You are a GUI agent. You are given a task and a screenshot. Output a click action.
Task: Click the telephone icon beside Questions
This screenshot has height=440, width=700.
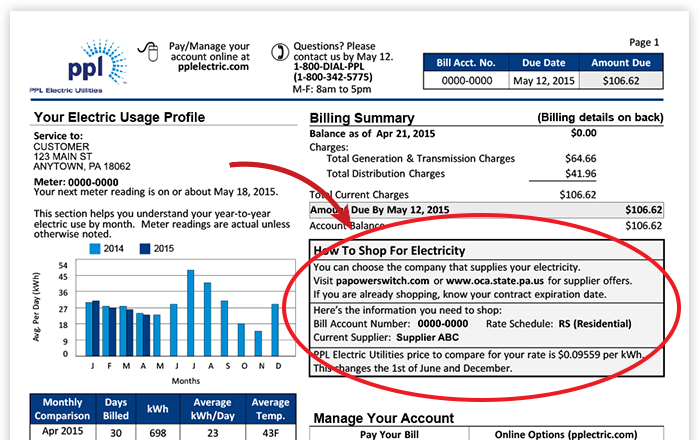click(280, 52)
